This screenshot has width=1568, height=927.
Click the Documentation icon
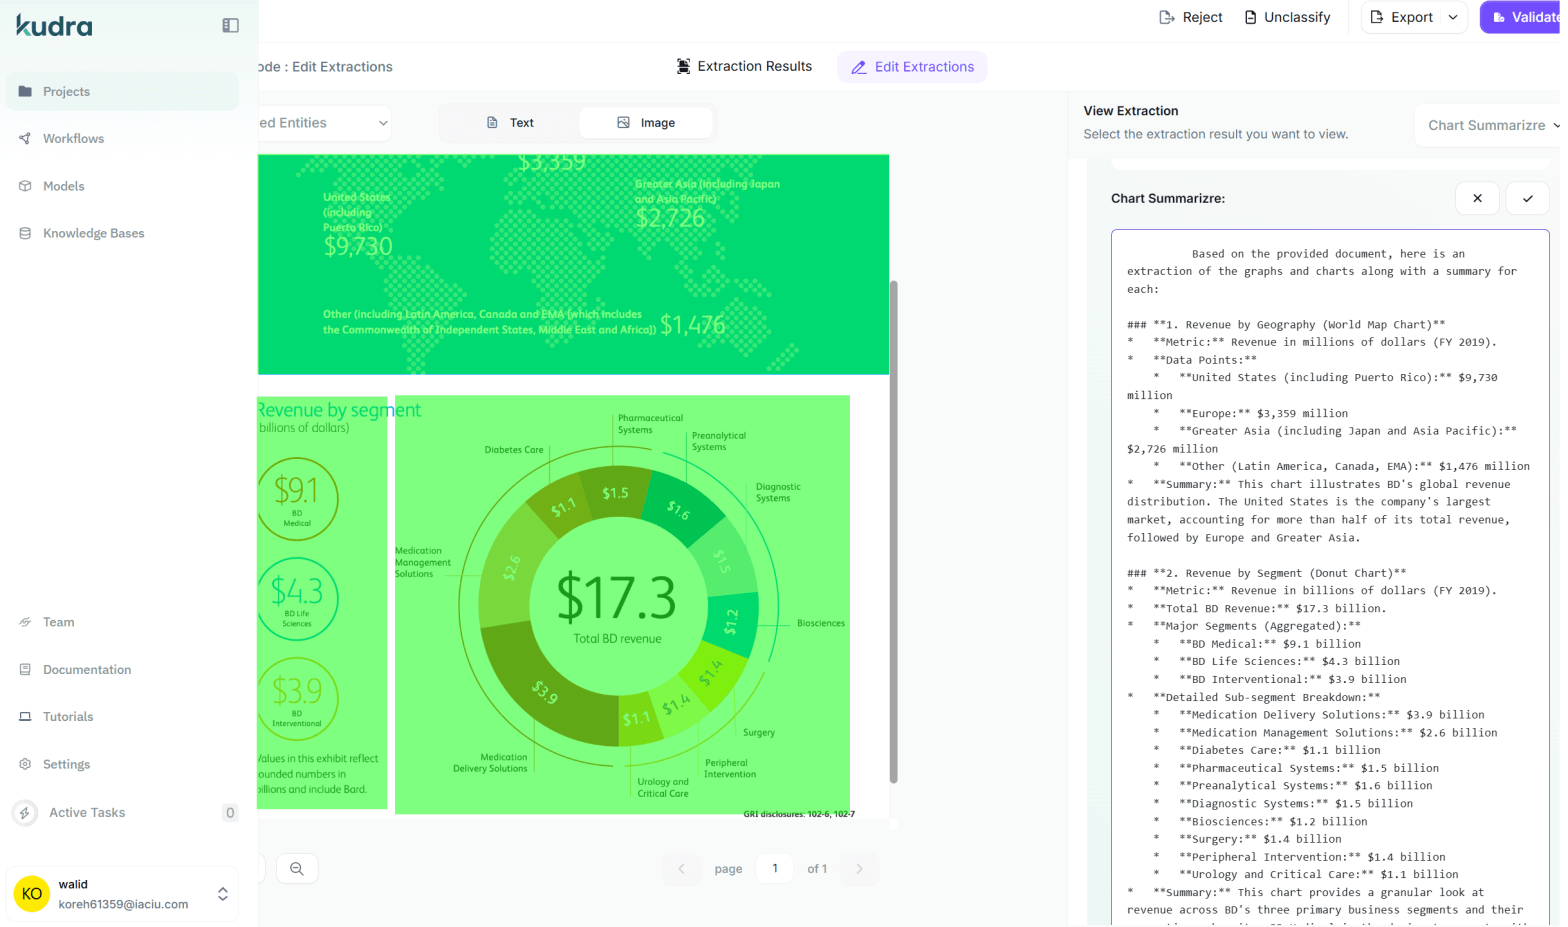click(25, 669)
